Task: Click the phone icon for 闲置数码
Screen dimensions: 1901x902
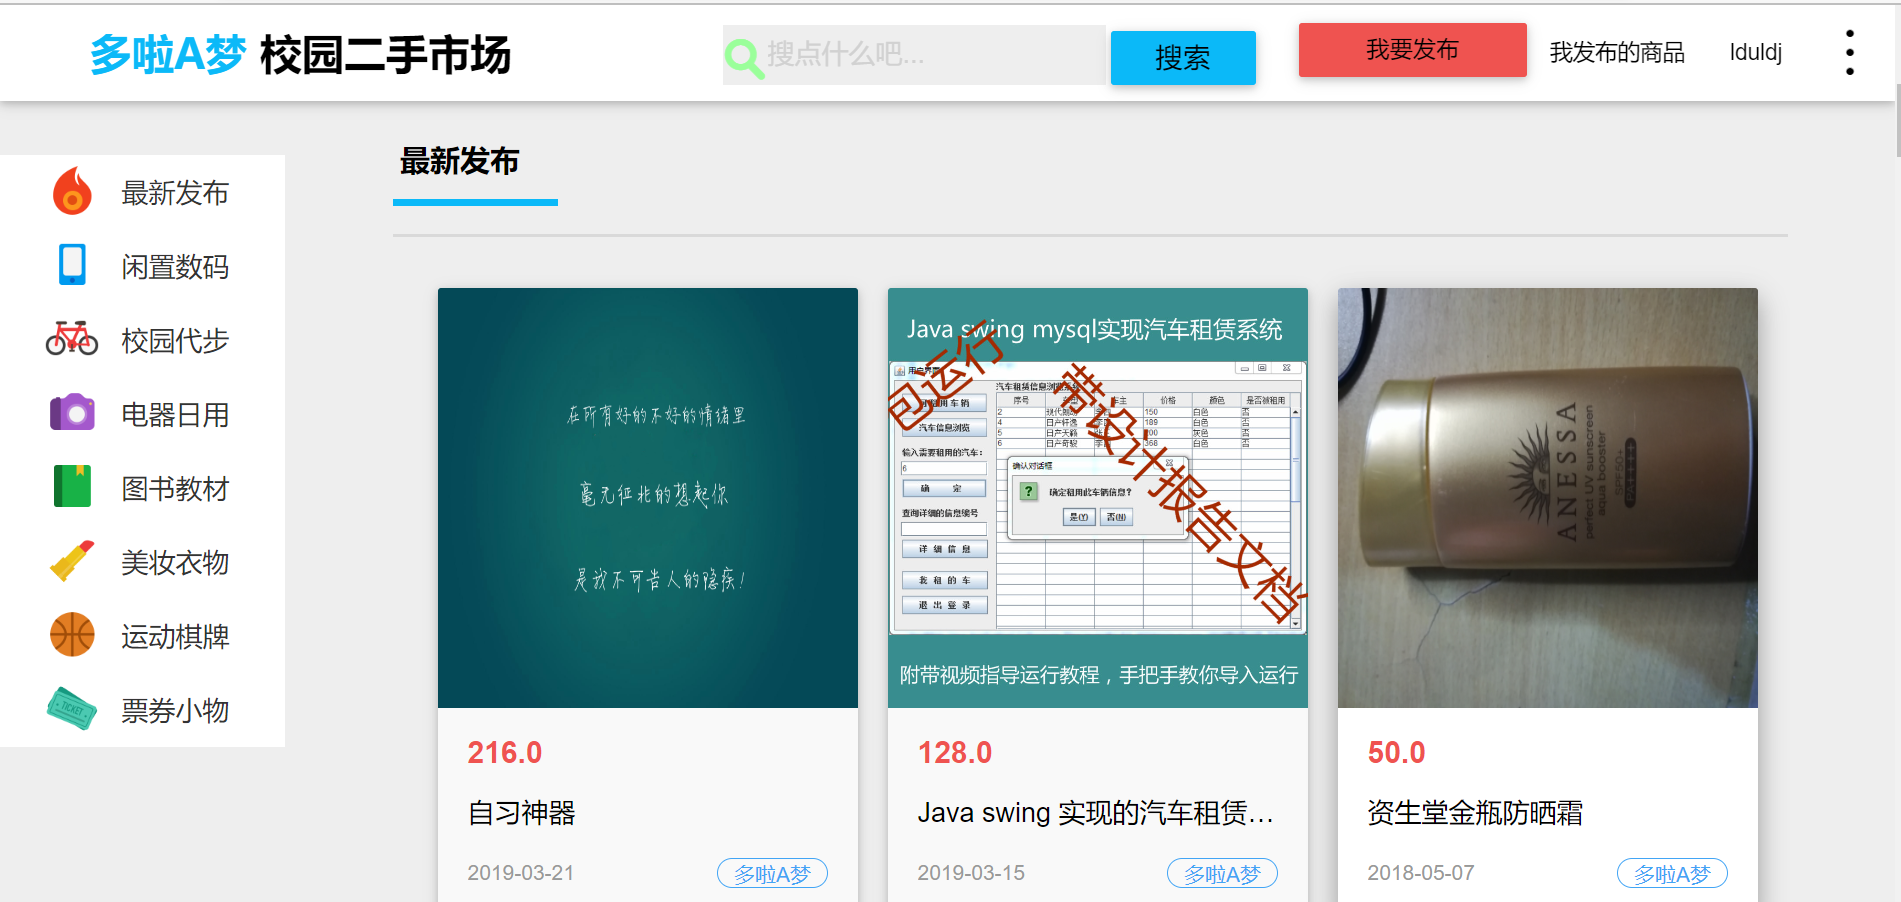Action: point(72,265)
